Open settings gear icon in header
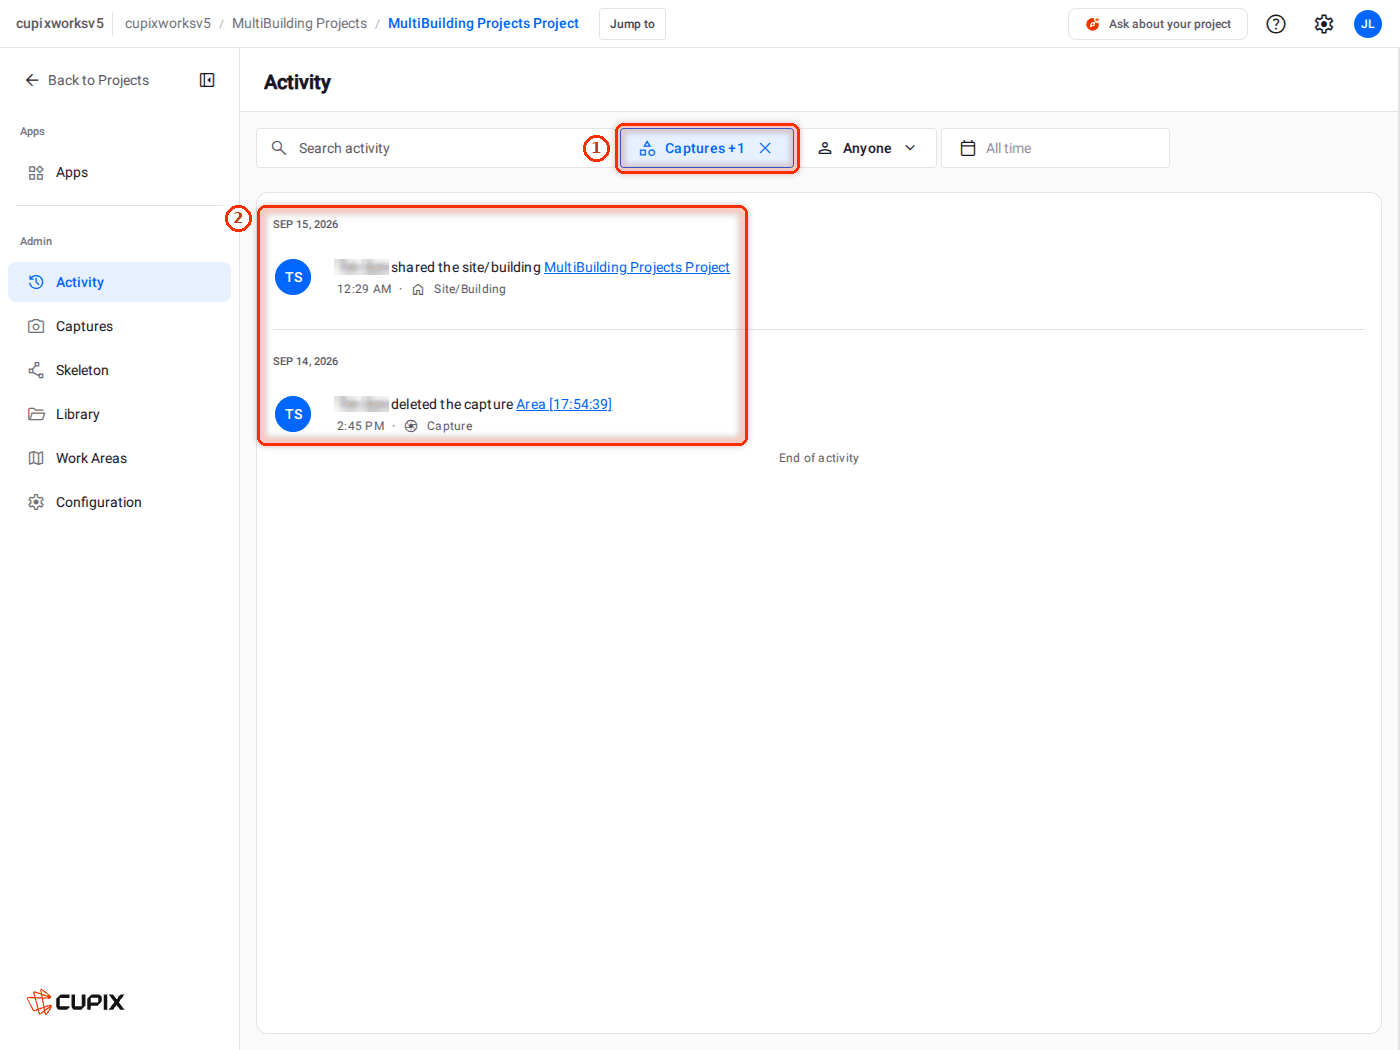The height and width of the screenshot is (1050, 1400). point(1324,24)
